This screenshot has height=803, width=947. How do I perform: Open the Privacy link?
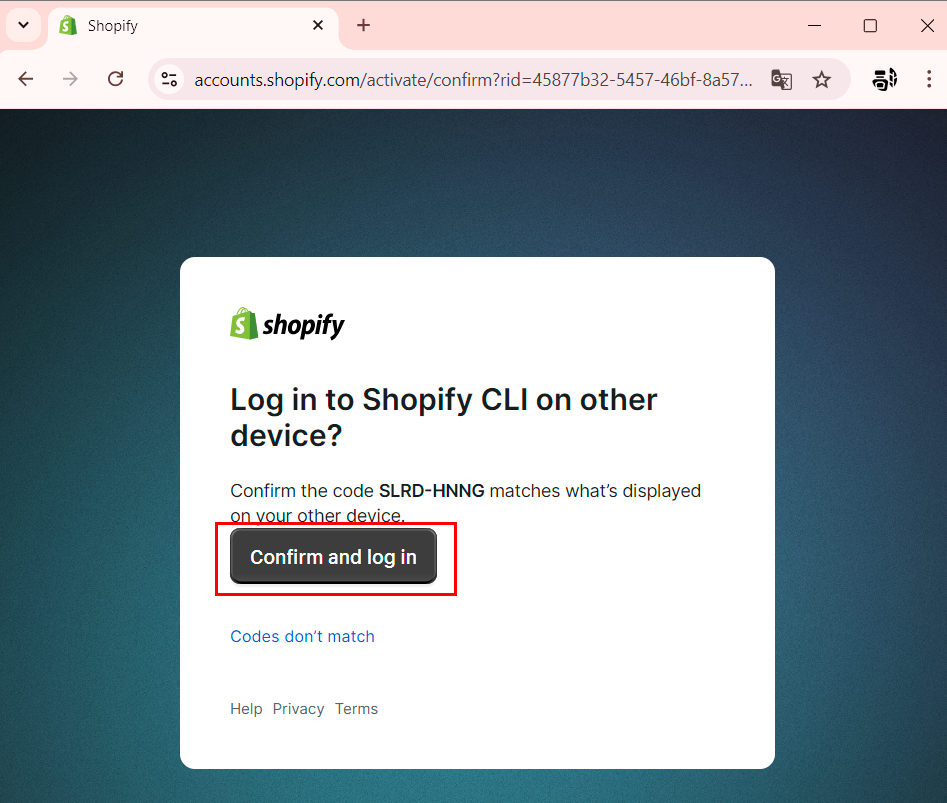click(x=298, y=709)
